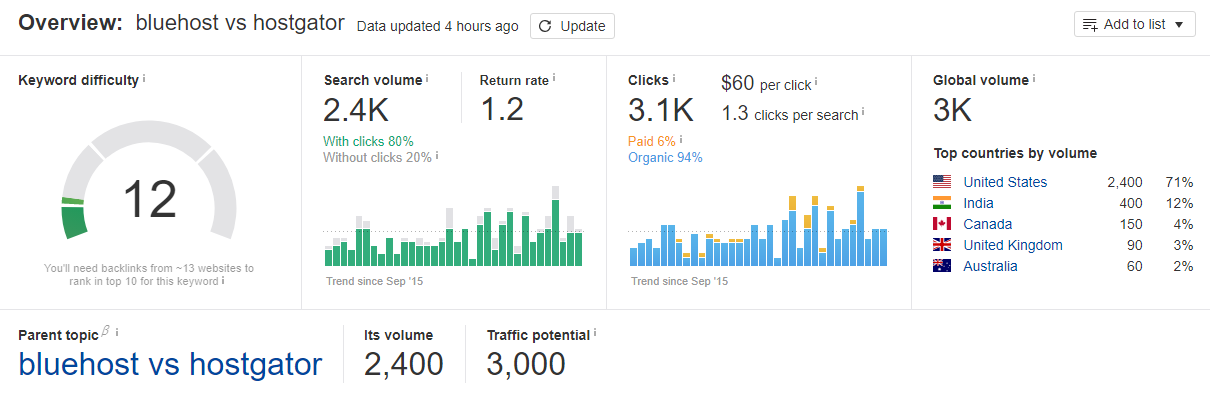
Task: Open Without clicks info icon
Action: point(438,155)
